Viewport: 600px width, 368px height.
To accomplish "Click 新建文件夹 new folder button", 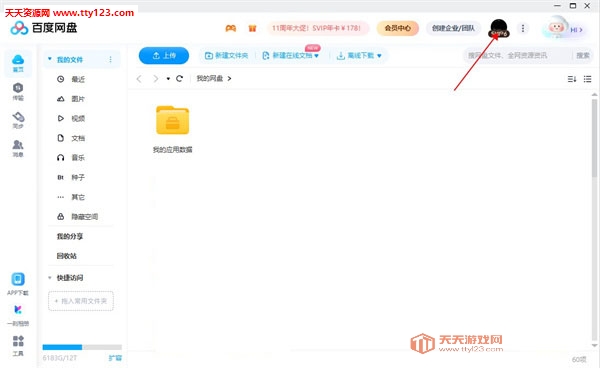I will [x=227, y=56].
